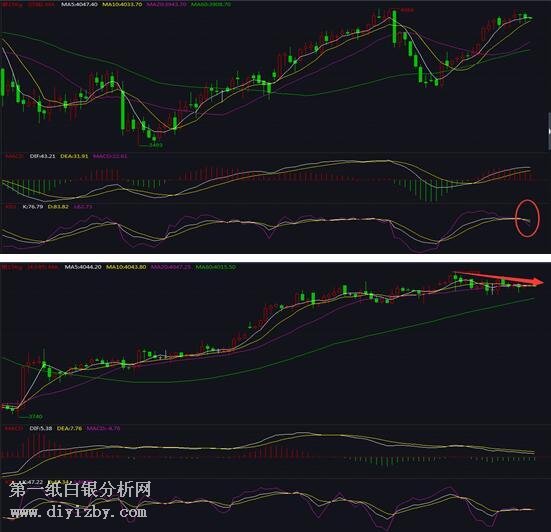Click the red MACD label in lower indicator panel
The width and height of the screenshot is (551, 532).
tap(14, 428)
